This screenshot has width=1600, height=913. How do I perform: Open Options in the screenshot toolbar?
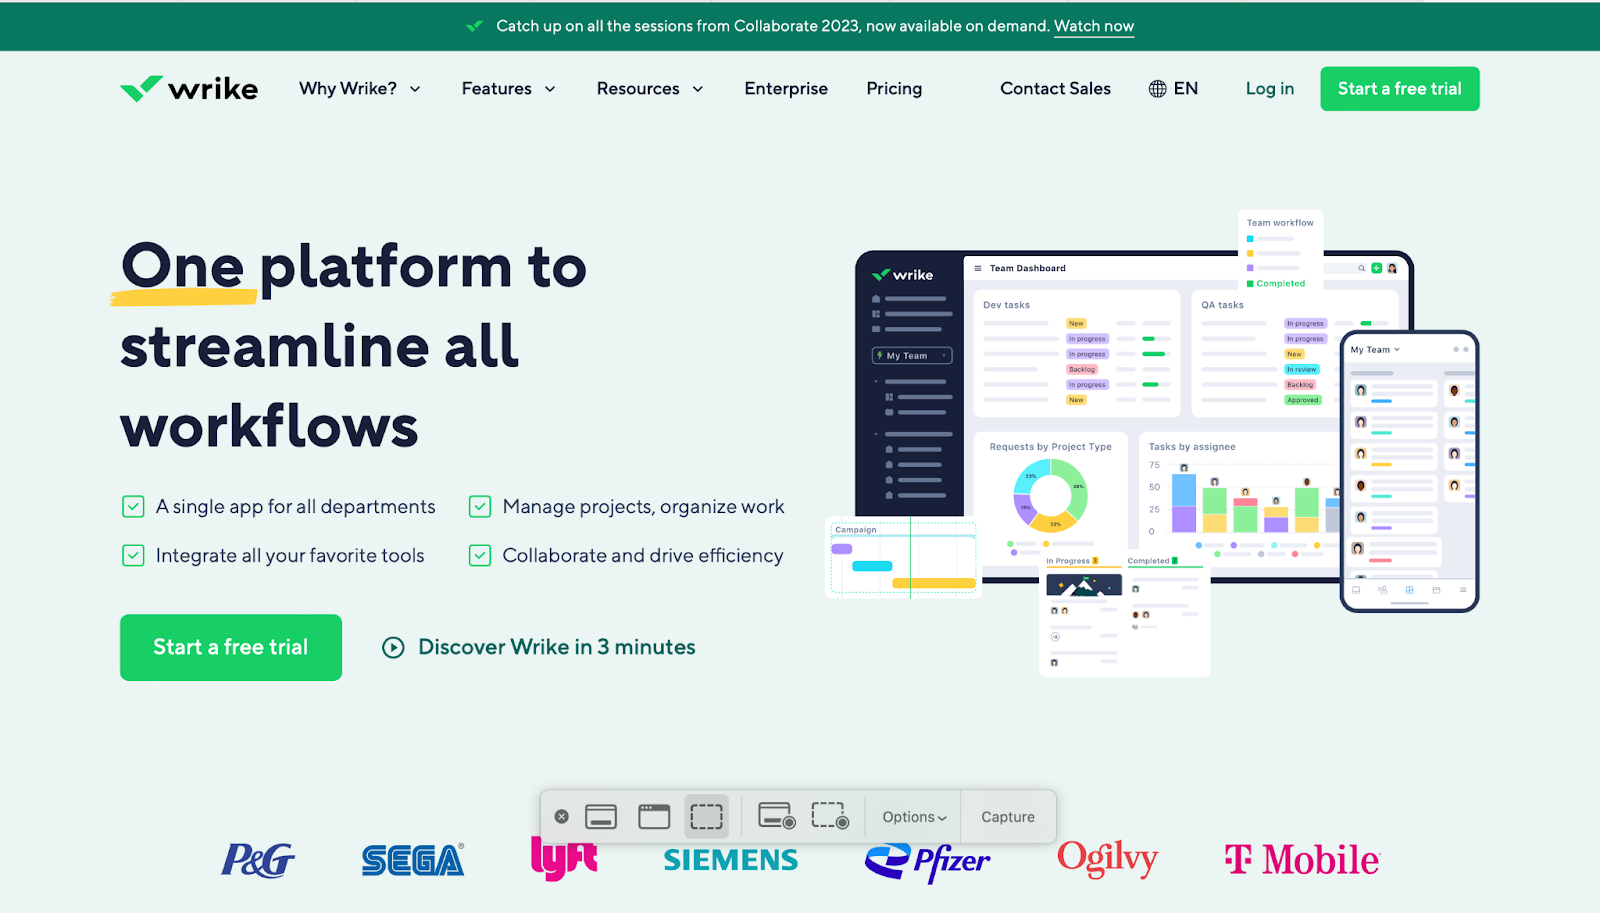click(x=911, y=816)
